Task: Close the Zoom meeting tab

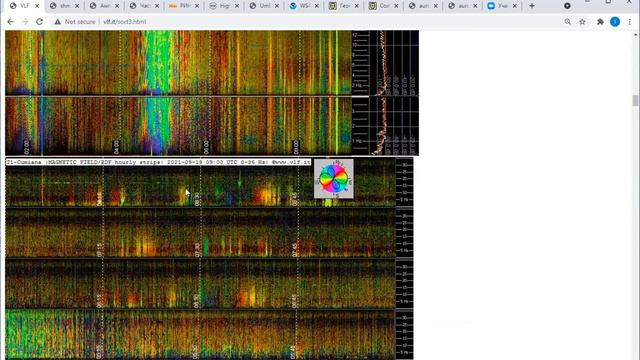Action: point(515,6)
